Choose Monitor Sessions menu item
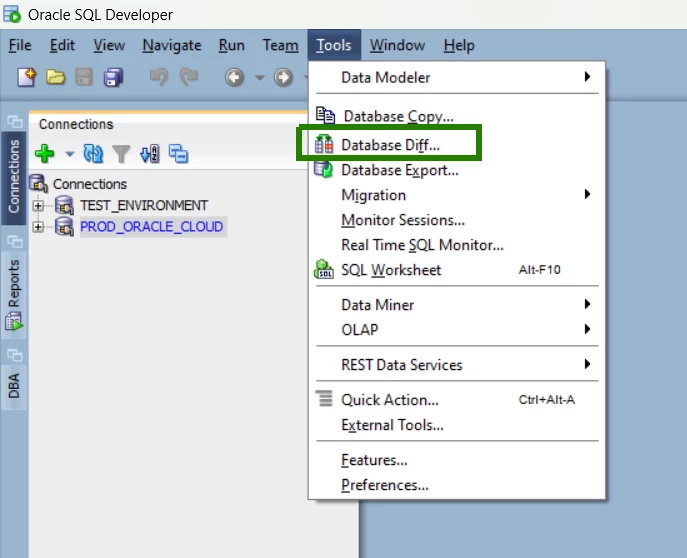687x558 pixels. click(457, 220)
